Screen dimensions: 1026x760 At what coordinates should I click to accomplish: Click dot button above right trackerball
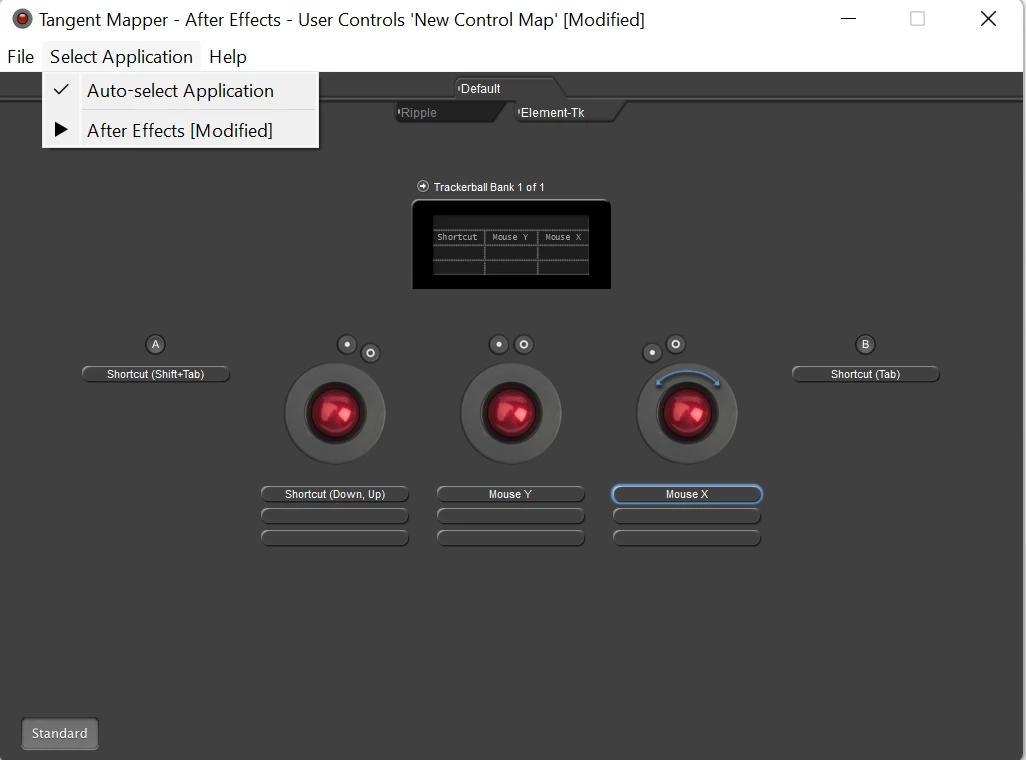[x=652, y=353]
